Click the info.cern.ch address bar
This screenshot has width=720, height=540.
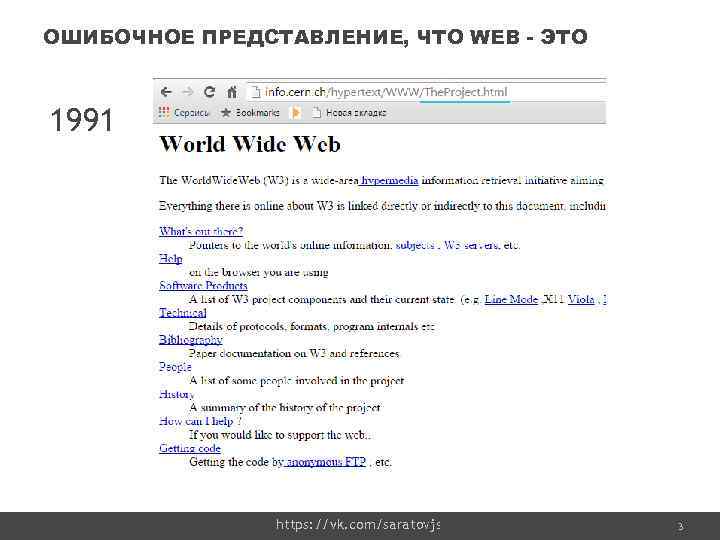427,92
